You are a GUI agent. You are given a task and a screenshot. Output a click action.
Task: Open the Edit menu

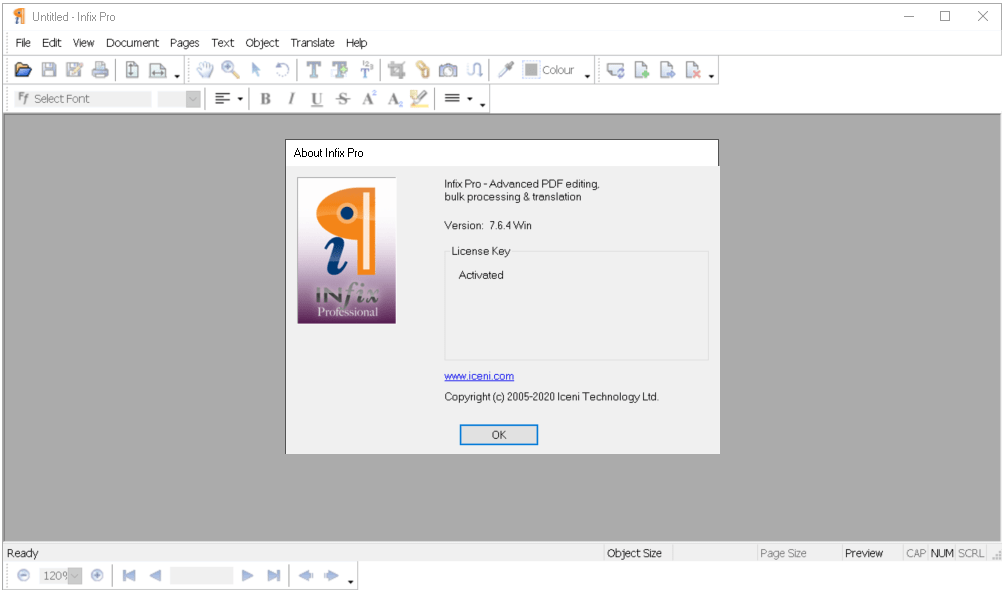51,43
